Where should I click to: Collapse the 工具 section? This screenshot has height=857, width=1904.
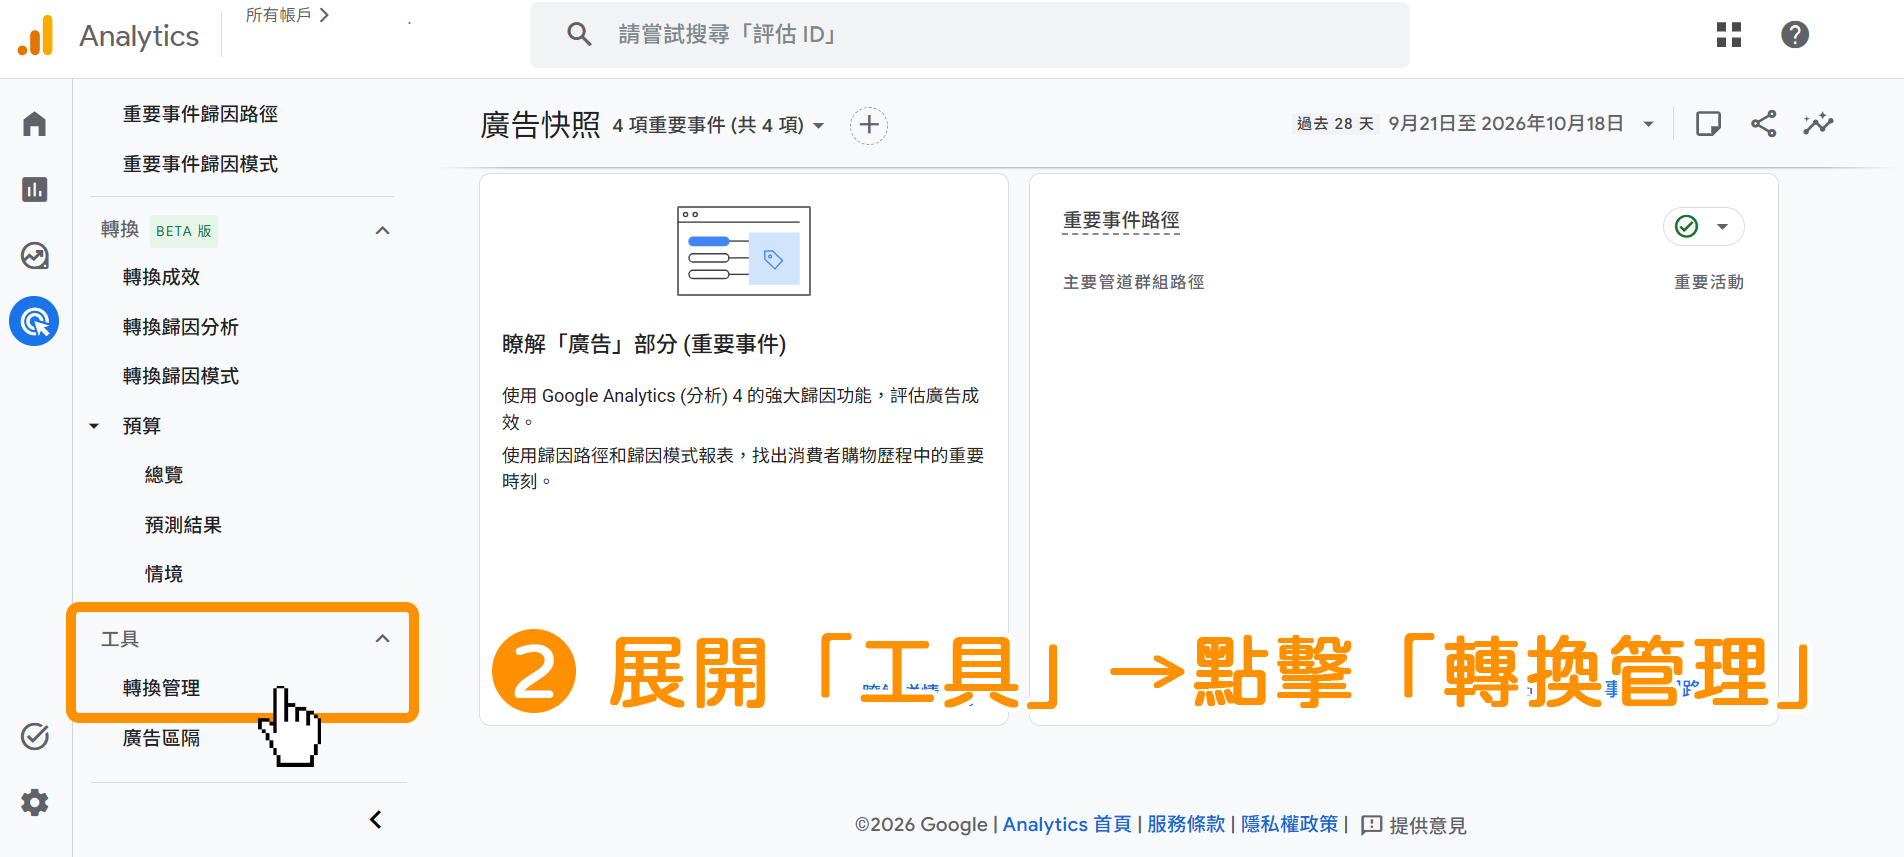coord(382,639)
